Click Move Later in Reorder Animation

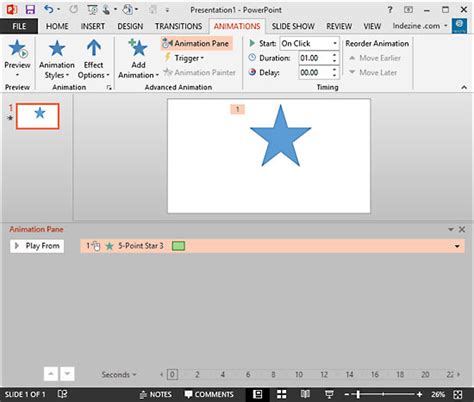coord(373,72)
